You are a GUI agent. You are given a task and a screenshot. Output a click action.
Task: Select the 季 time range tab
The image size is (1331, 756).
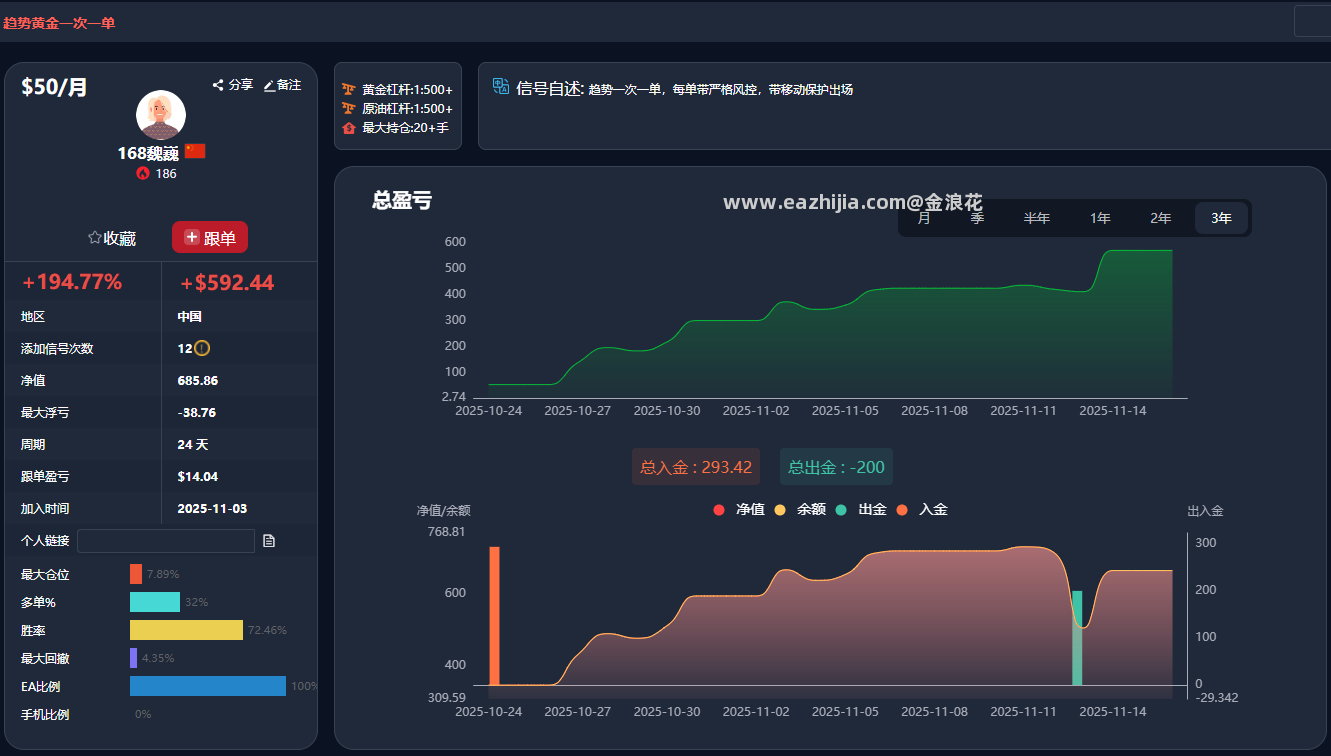977,218
